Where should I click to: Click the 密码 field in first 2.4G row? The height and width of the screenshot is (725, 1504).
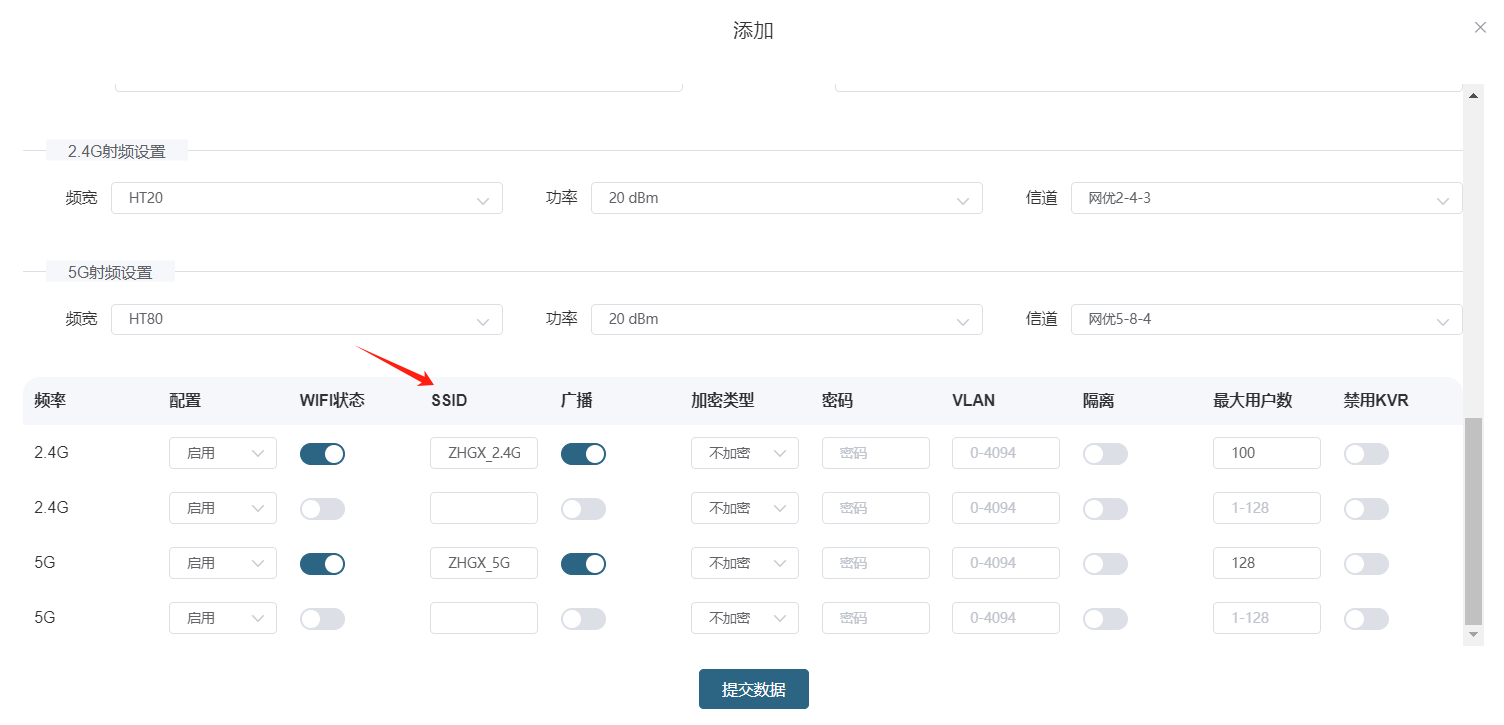pos(875,454)
